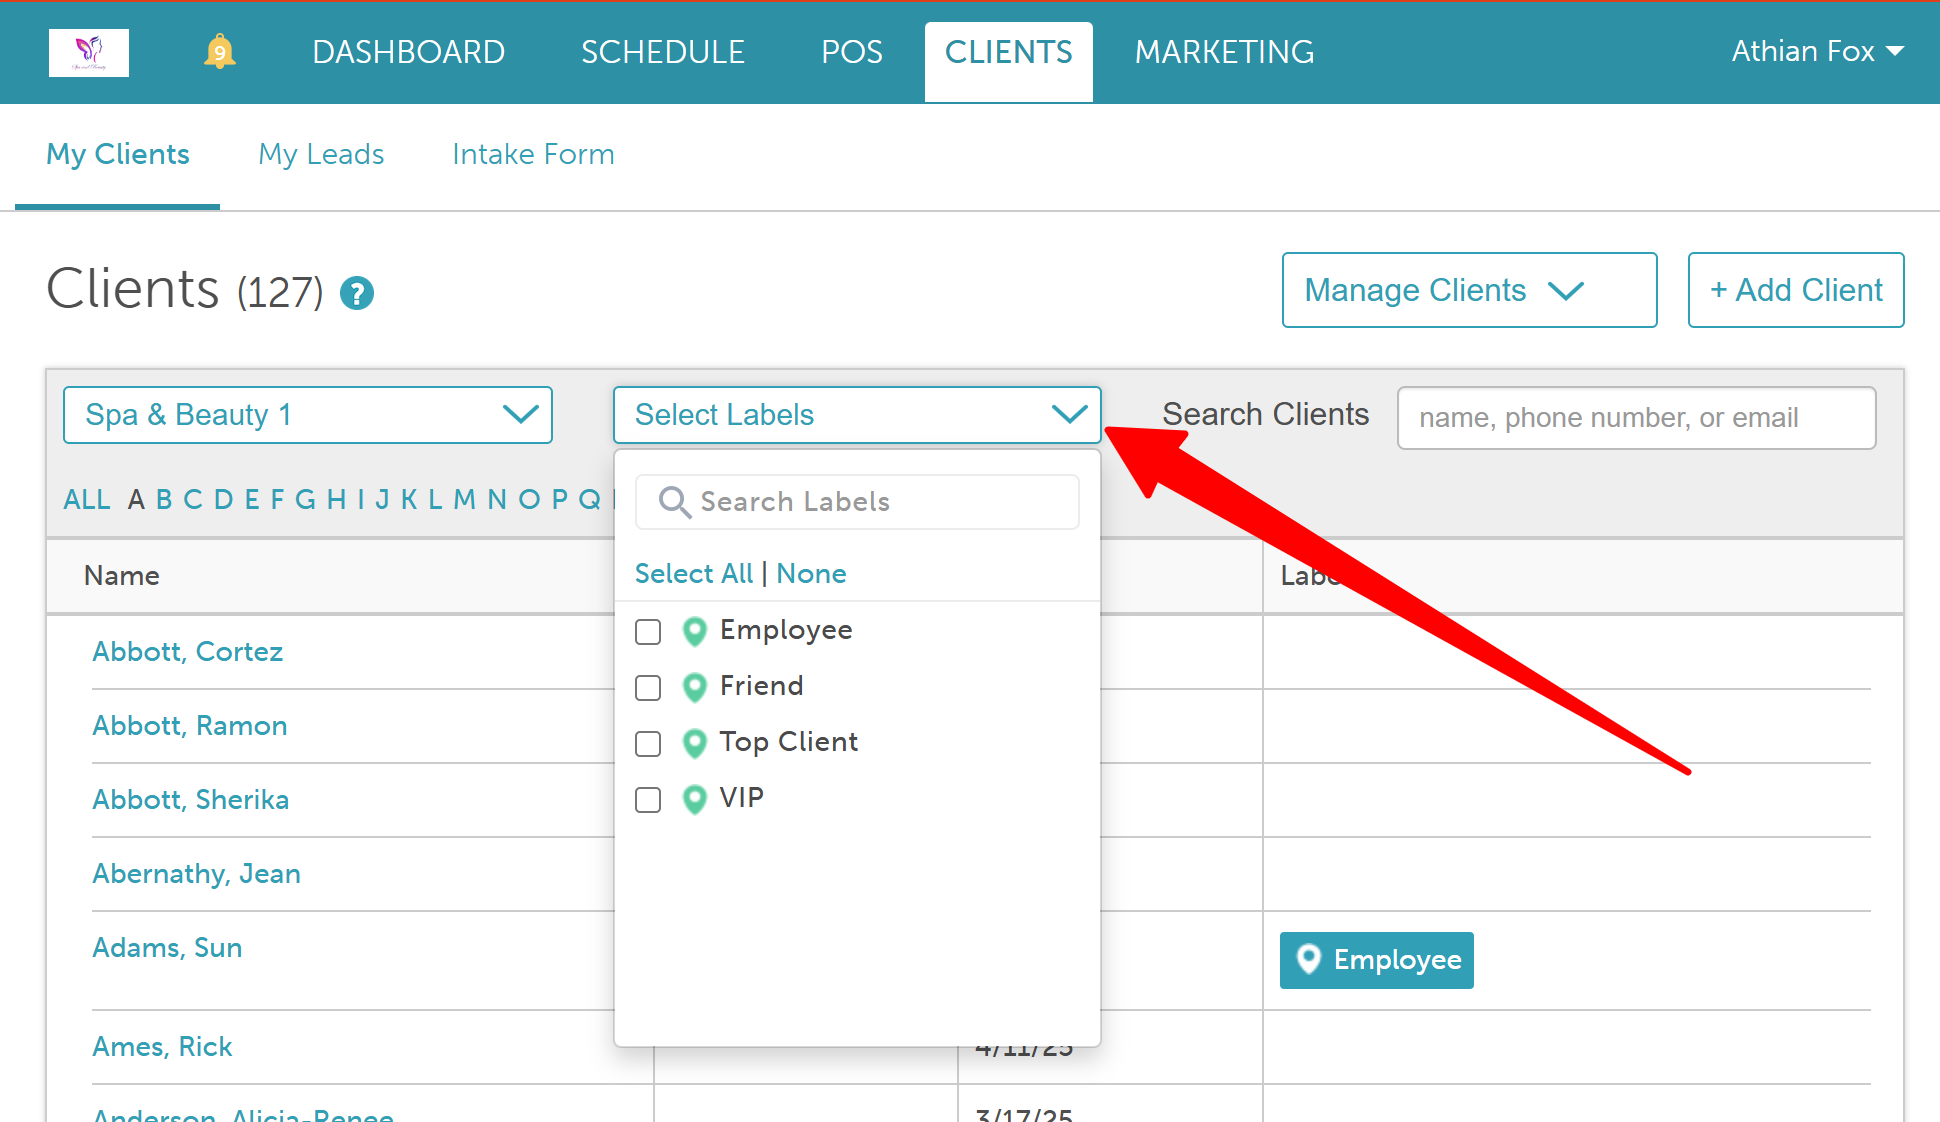Click the pin icon beside Friend option
This screenshot has width=1940, height=1122.
pos(694,687)
